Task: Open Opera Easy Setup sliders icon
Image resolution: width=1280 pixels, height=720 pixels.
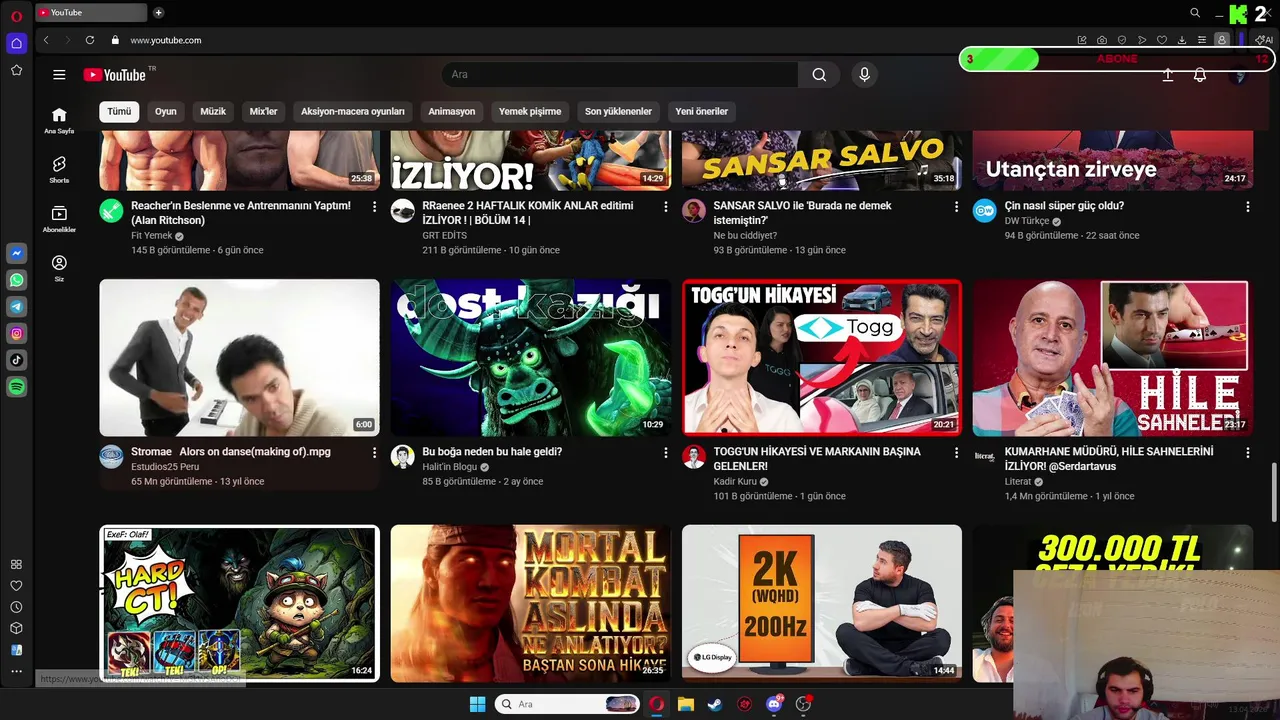Action: 1202,40
